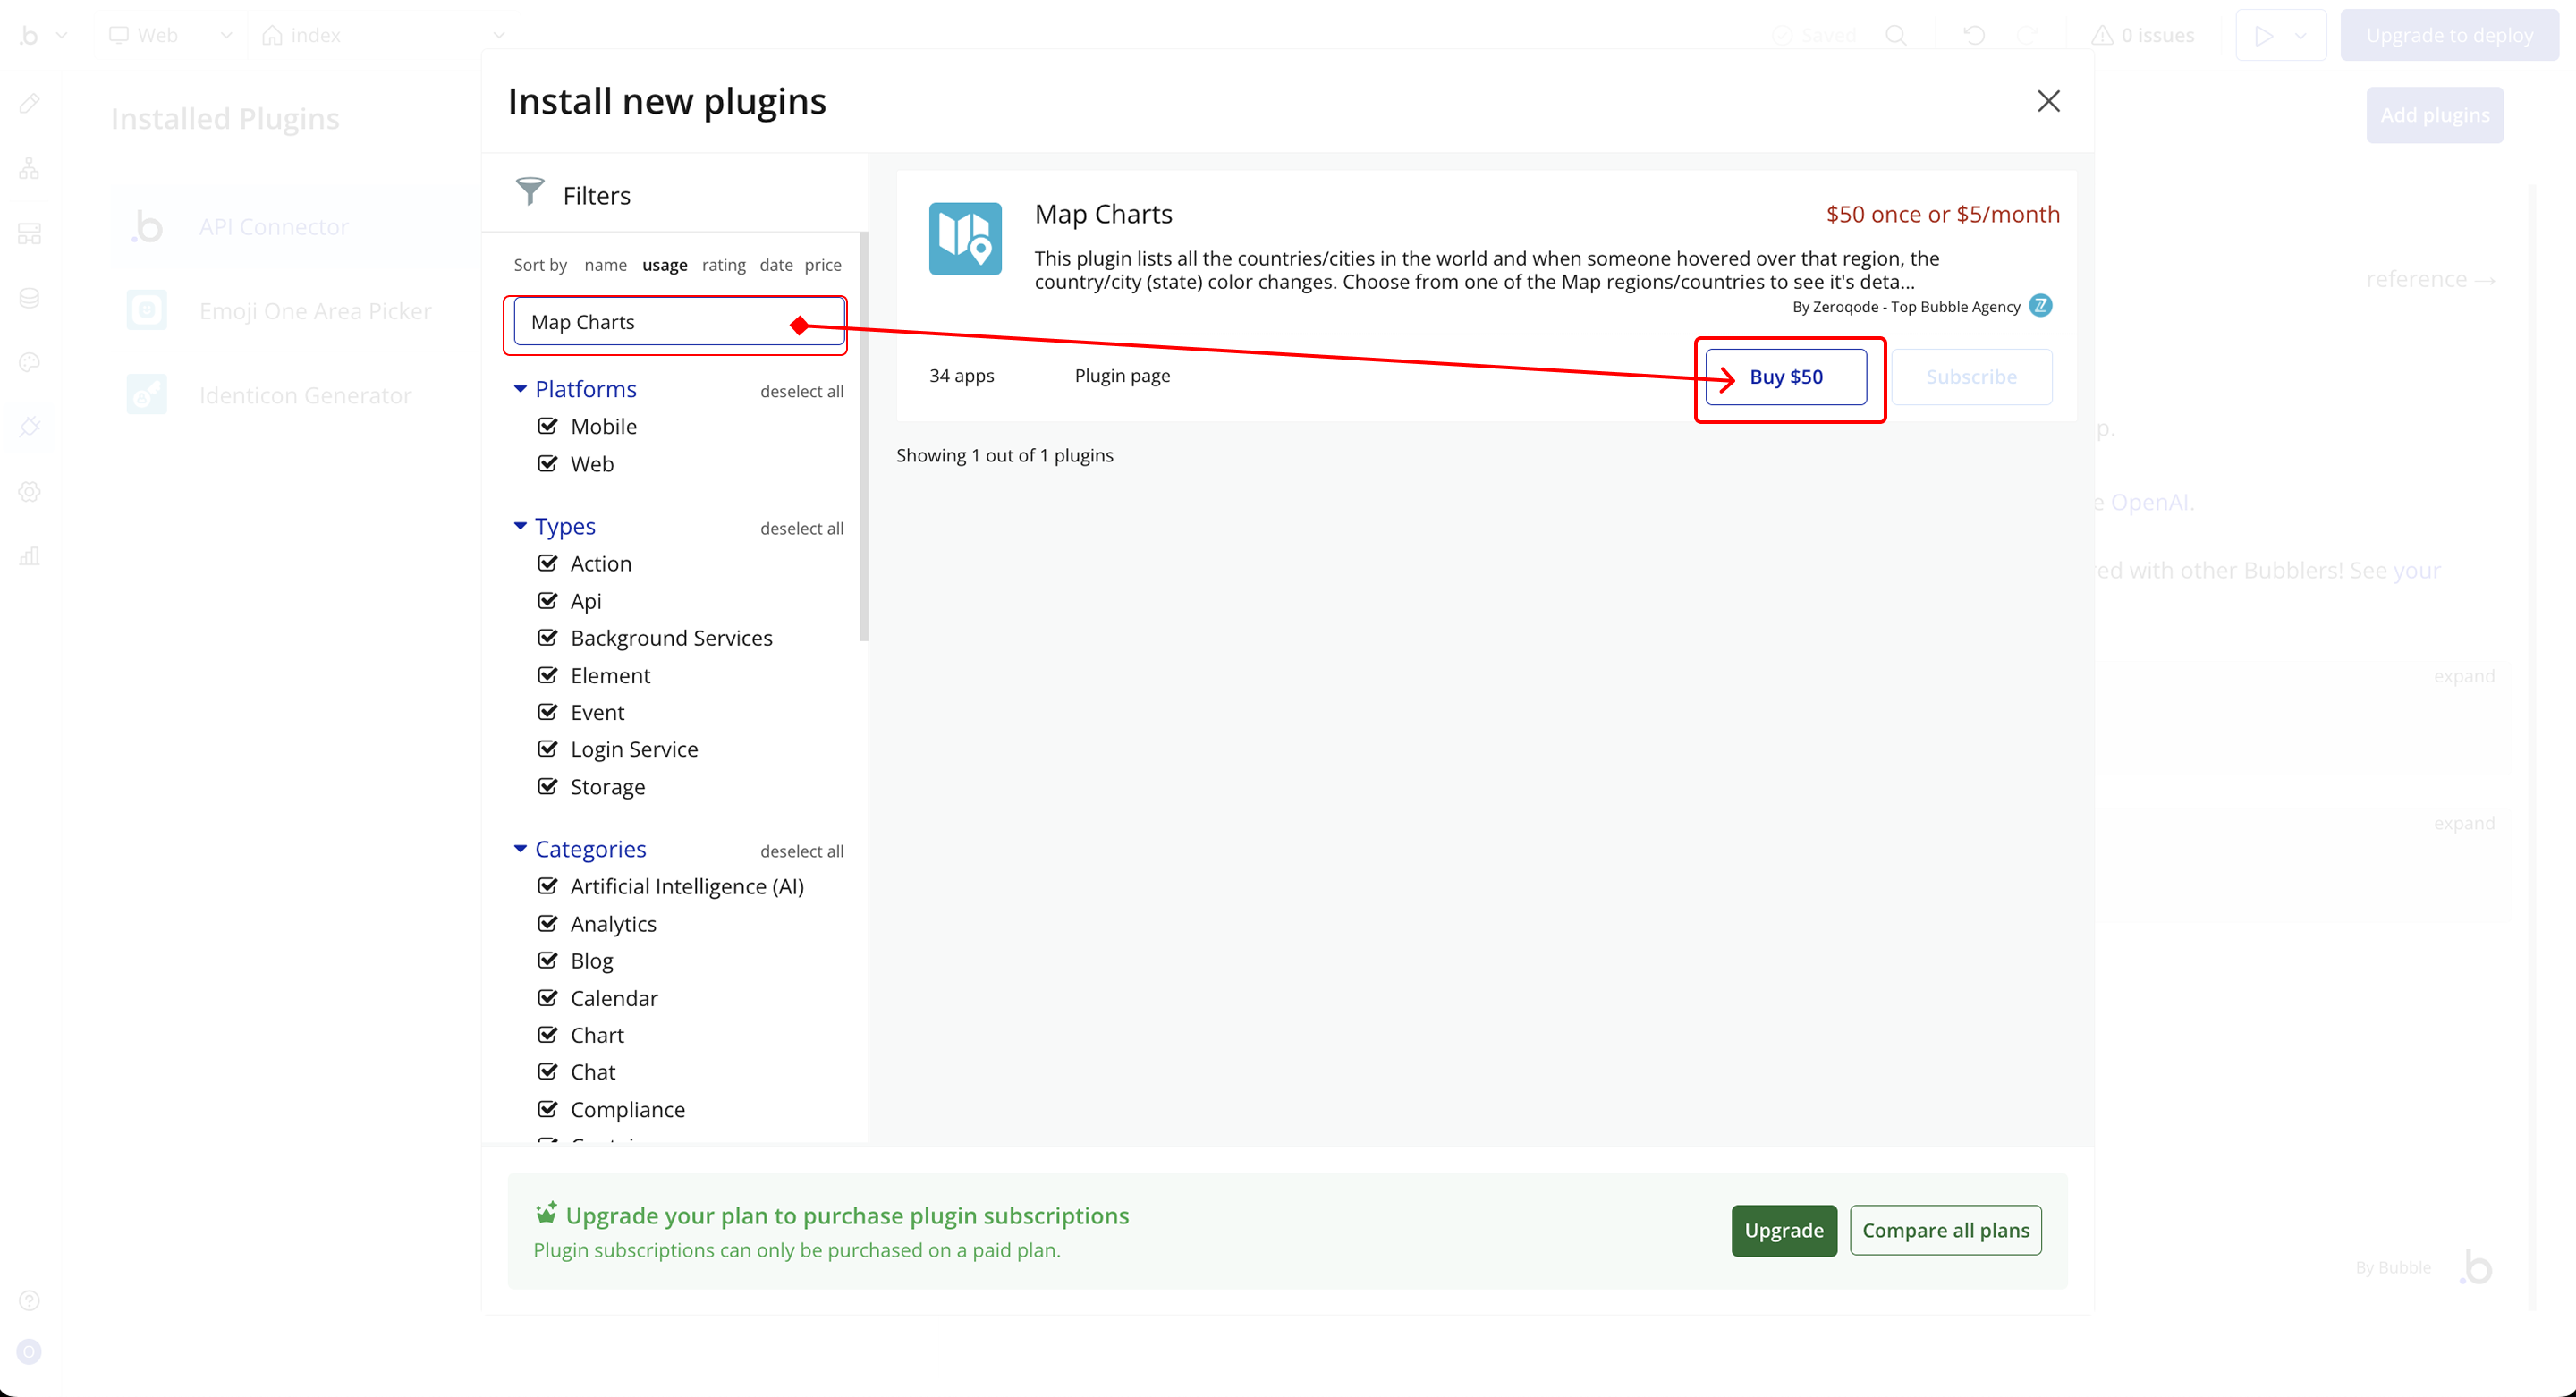Click the Zeroqode agency badge icon

coord(2040,306)
